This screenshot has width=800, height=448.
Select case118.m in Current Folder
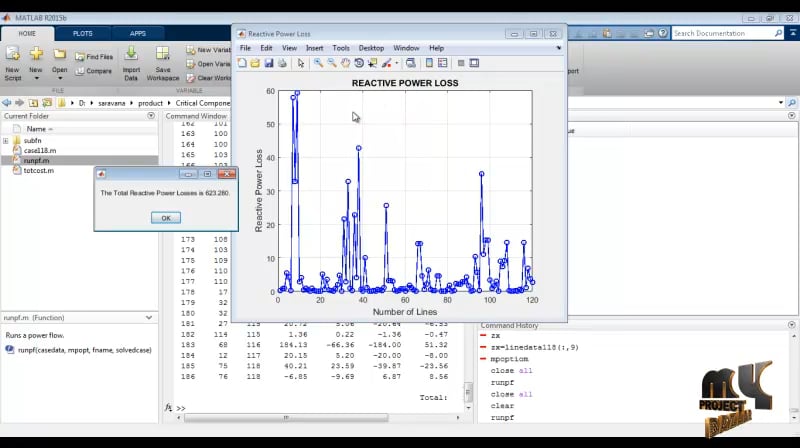tap(40, 151)
